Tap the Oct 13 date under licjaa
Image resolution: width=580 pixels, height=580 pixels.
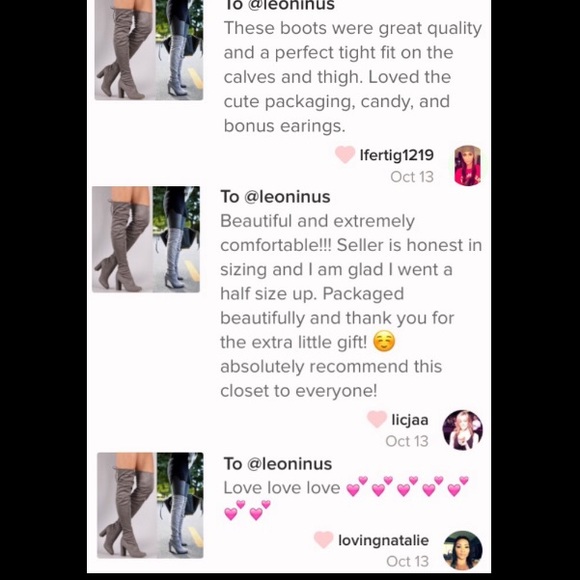pos(407,441)
